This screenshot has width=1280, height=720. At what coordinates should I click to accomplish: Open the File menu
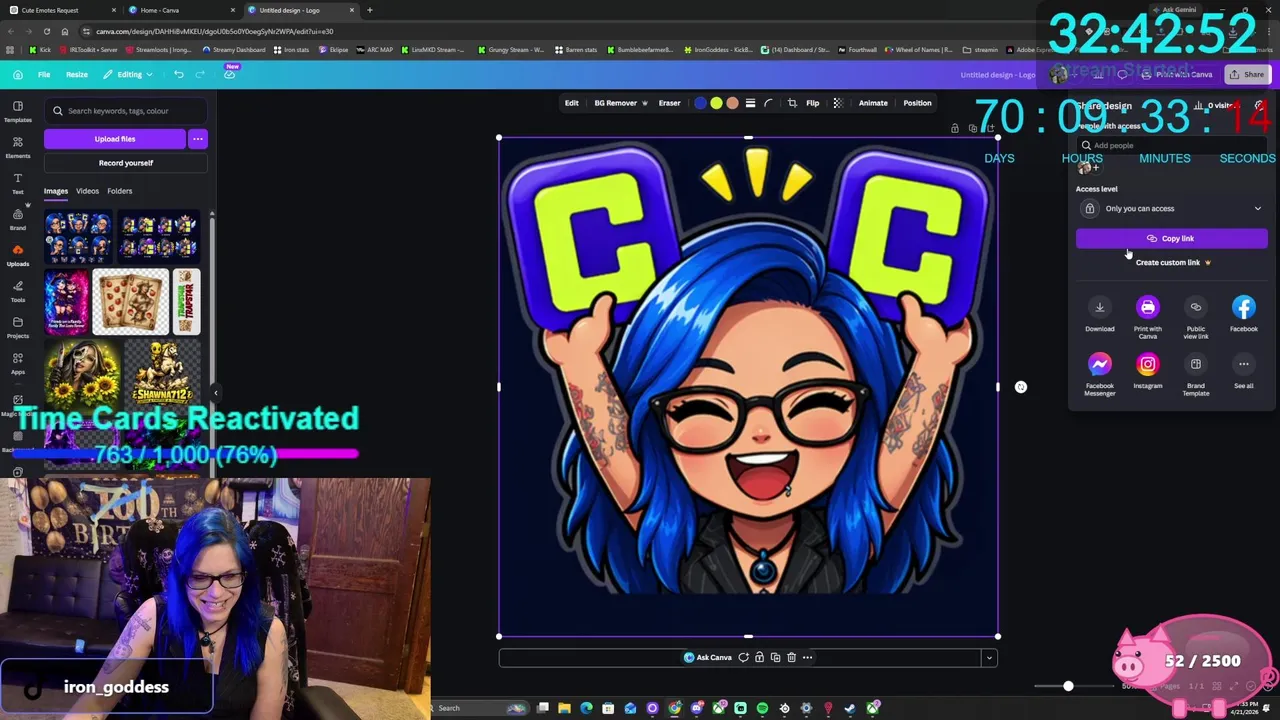click(x=44, y=74)
